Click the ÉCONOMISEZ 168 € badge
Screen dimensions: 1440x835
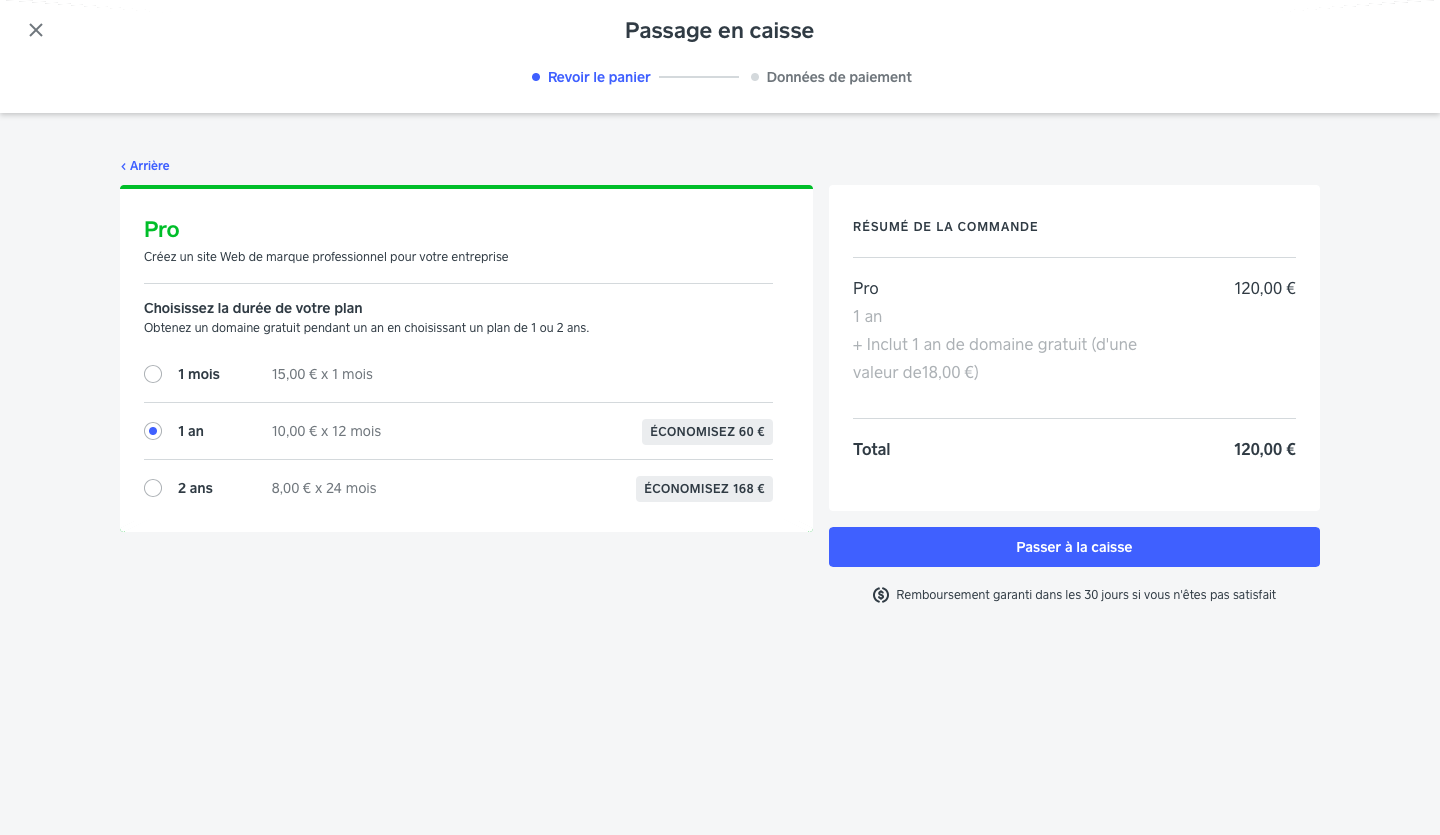(704, 489)
